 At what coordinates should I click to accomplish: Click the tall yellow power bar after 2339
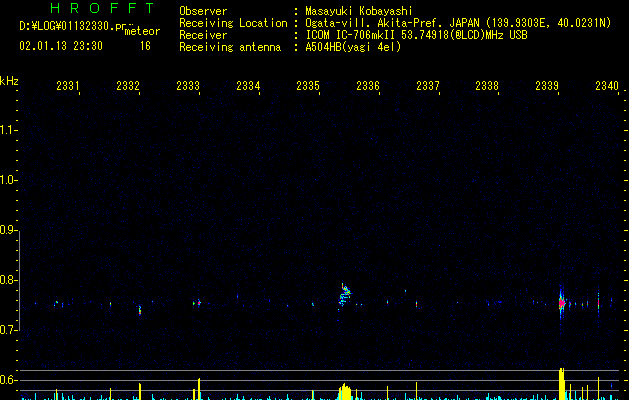click(x=562, y=384)
